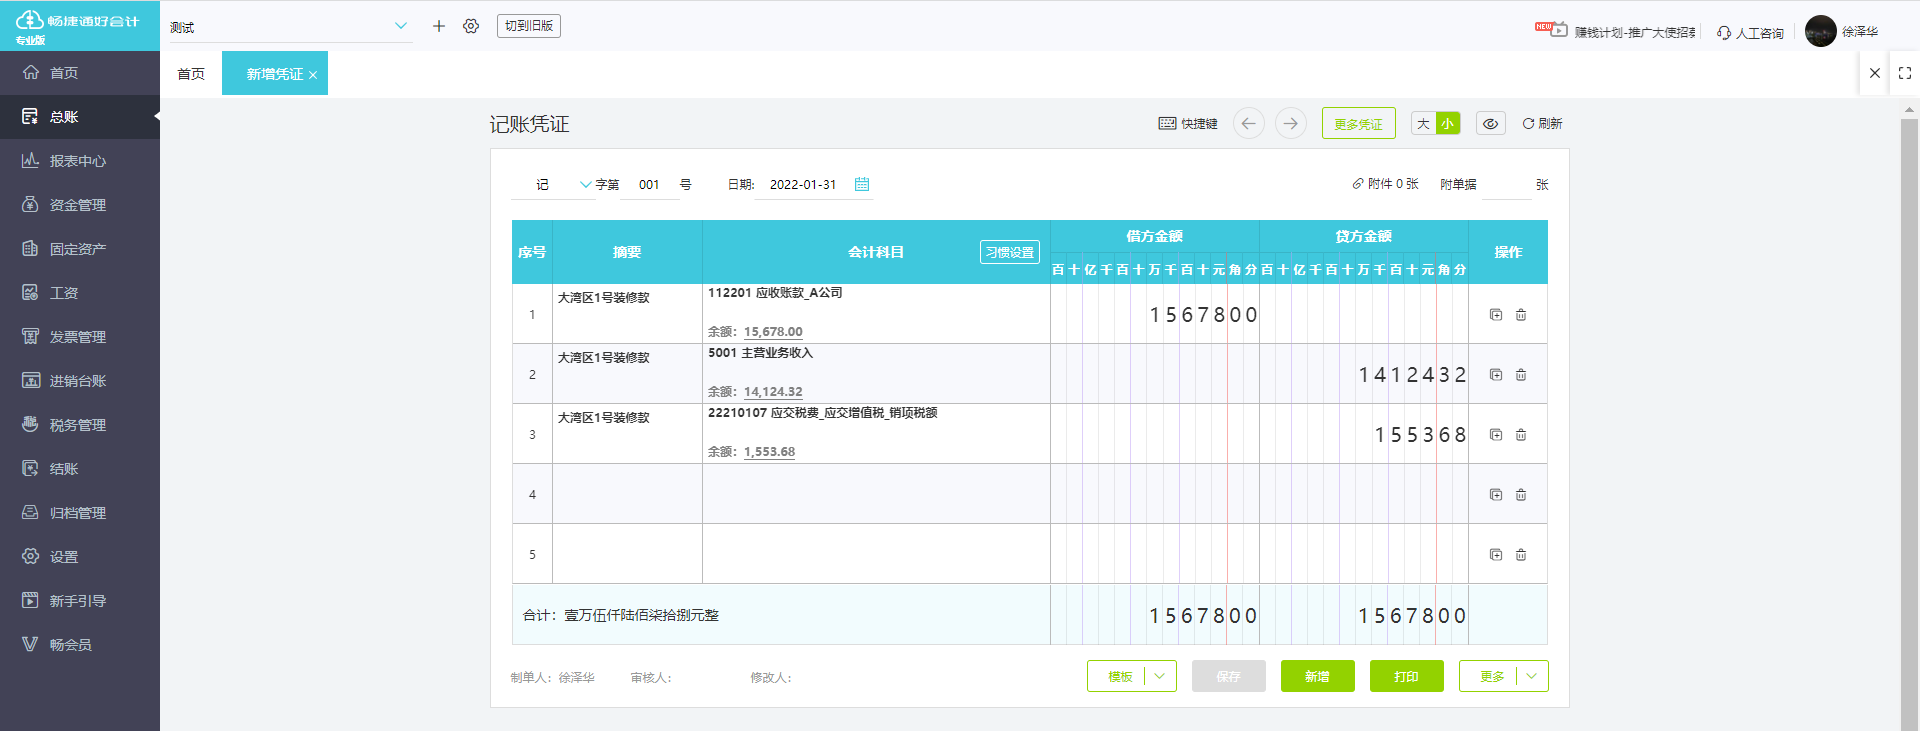The width and height of the screenshot is (1920, 731).
Task: Go to previous voucher with left arrow
Action: pos(1248,123)
